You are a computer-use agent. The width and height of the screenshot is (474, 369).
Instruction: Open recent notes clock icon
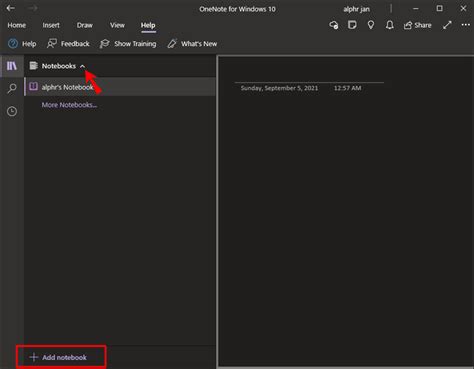(x=12, y=111)
